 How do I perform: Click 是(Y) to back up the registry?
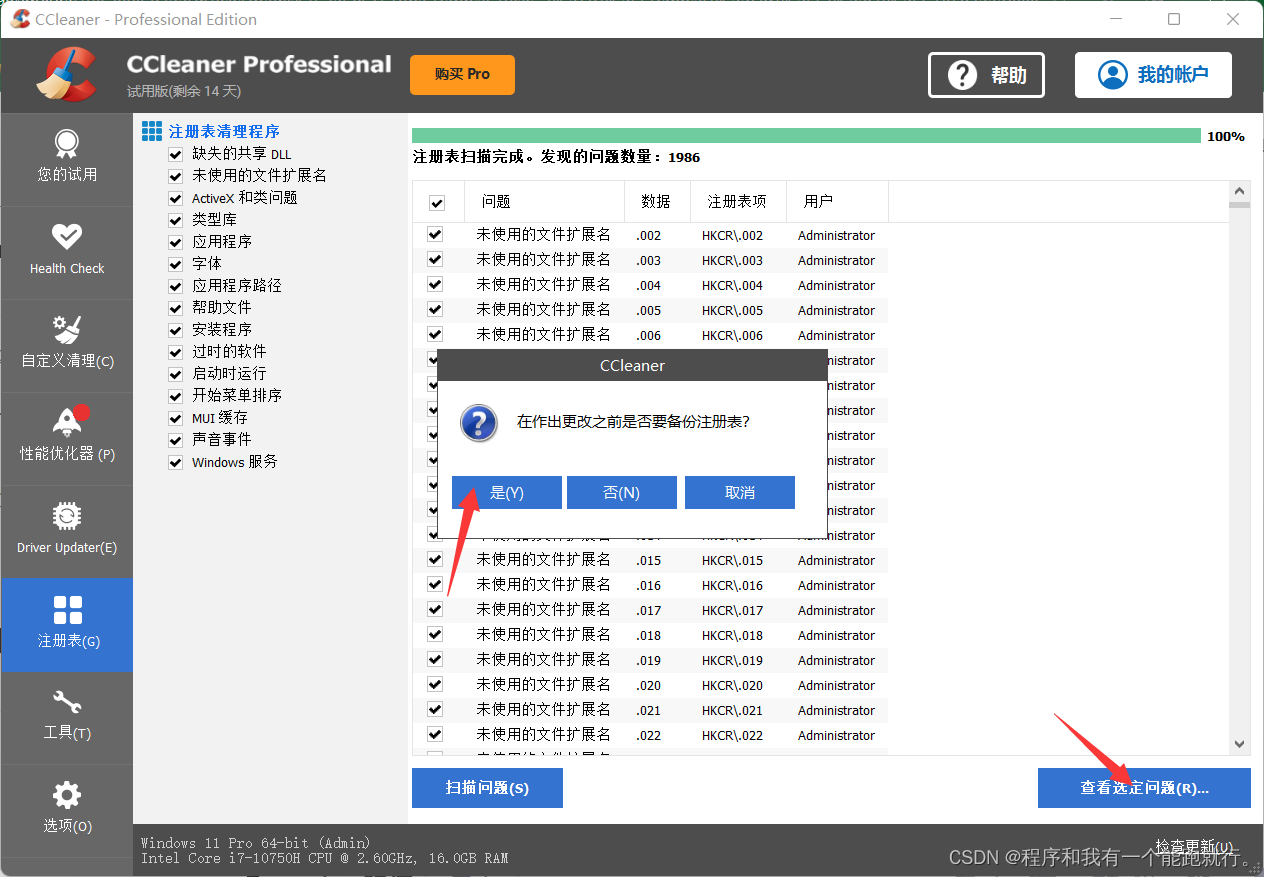click(506, 492)
